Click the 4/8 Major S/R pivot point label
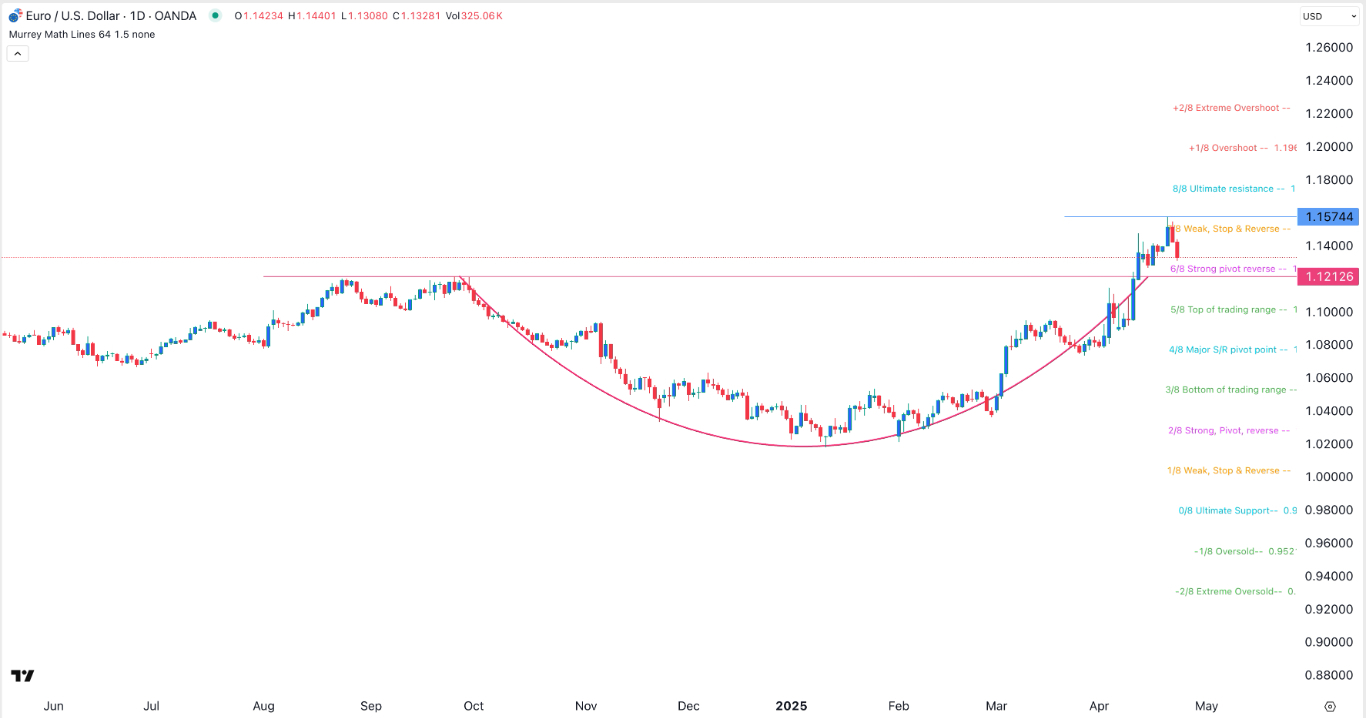1366x718 pixels. click(x=1233, y=350)
